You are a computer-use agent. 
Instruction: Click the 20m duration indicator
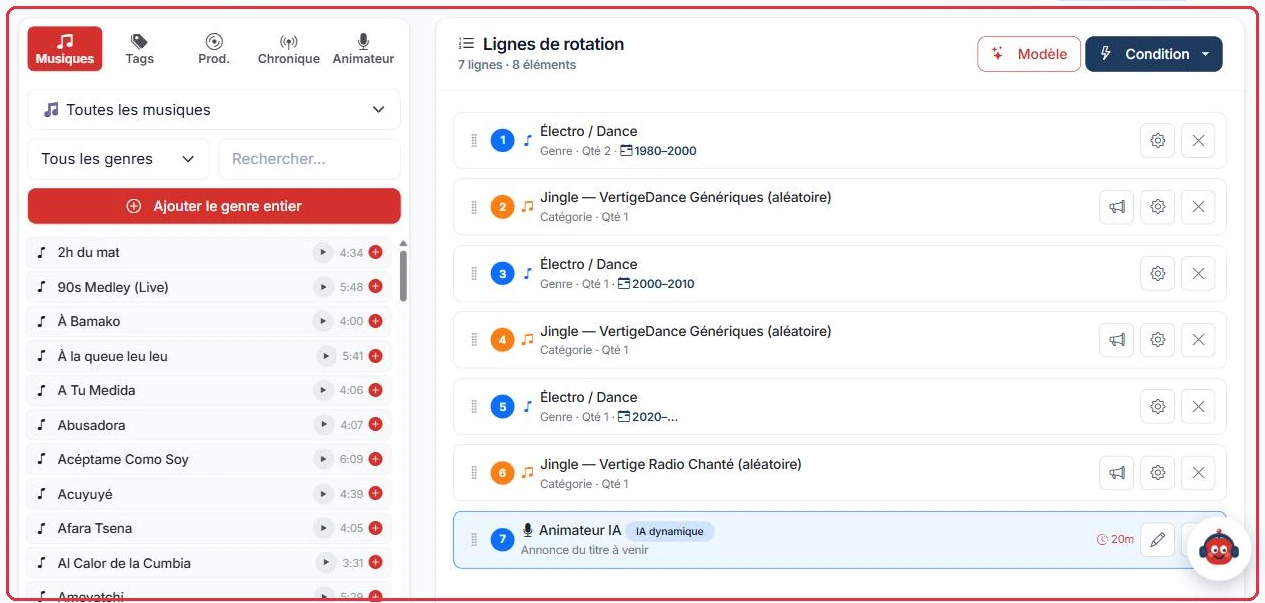pos(1115,540)
